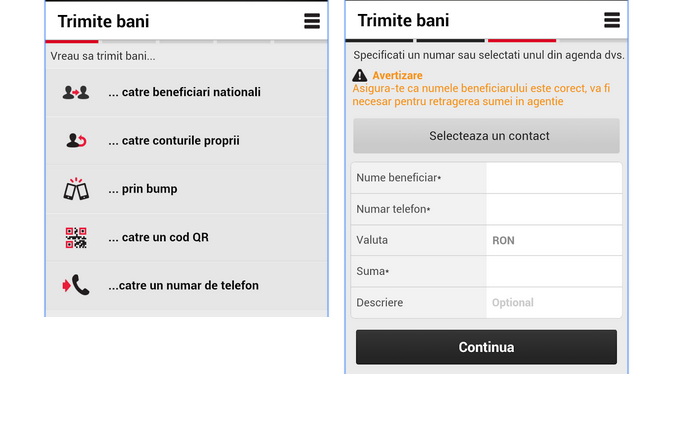The width and height of the screenshot is (674, 425).
Task: Focus the optional Descriere field
Action: pos(554,303)
